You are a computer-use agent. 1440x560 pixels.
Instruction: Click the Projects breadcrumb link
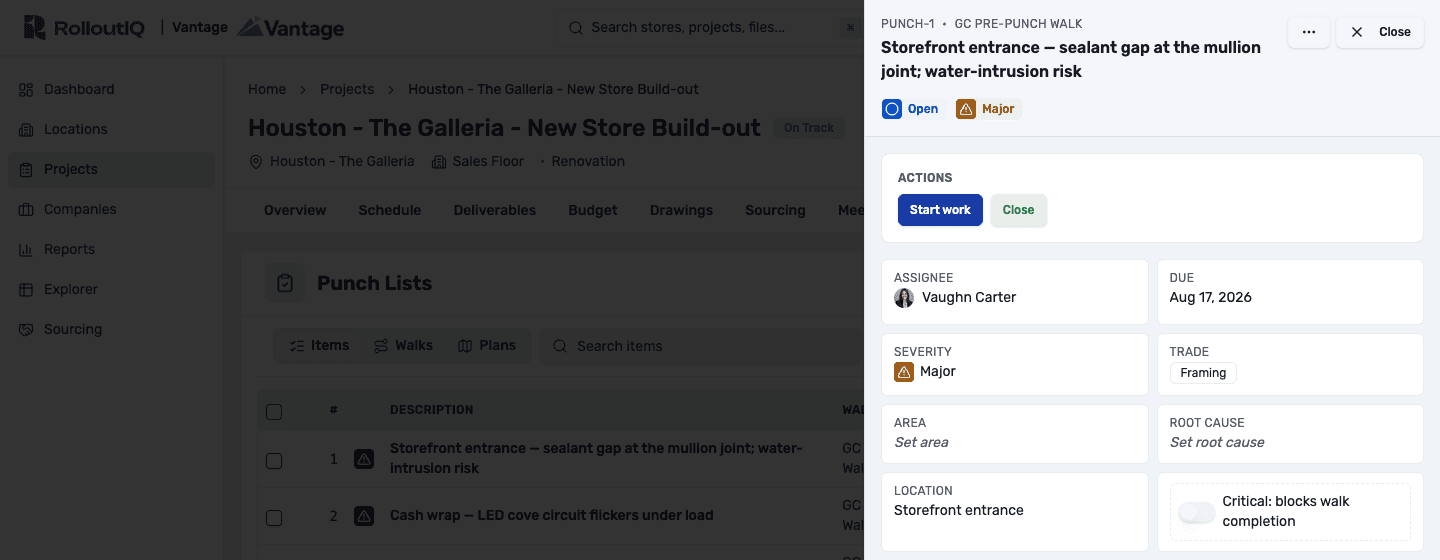pyautogui.click(x=347, y=89)
